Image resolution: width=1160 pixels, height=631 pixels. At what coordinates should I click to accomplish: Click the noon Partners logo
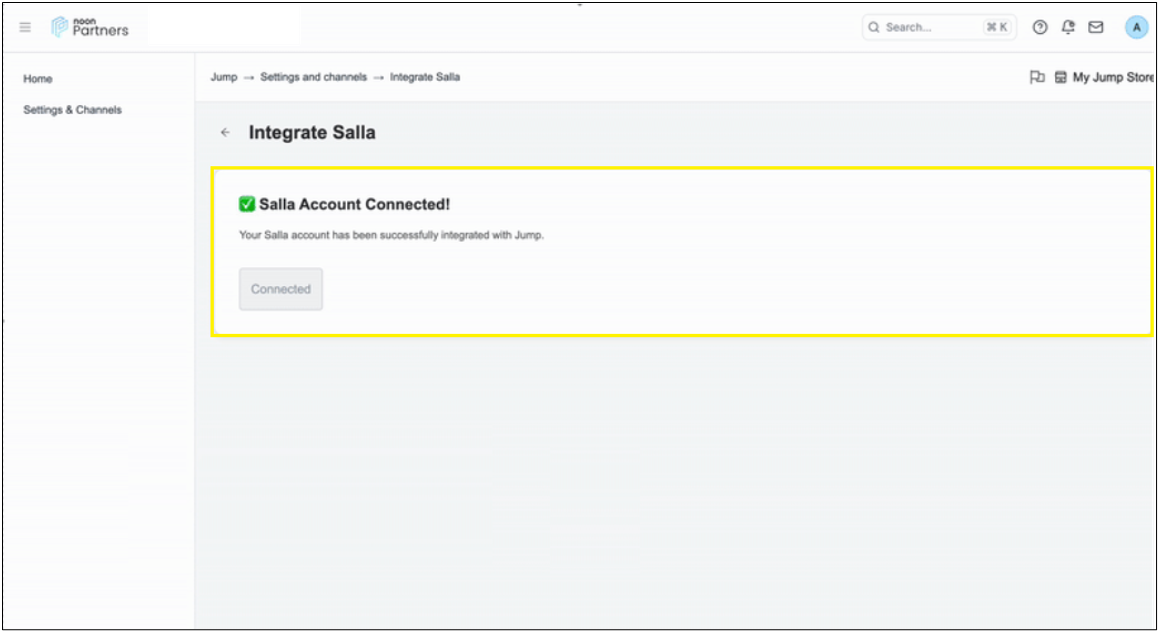pos(90,27)
